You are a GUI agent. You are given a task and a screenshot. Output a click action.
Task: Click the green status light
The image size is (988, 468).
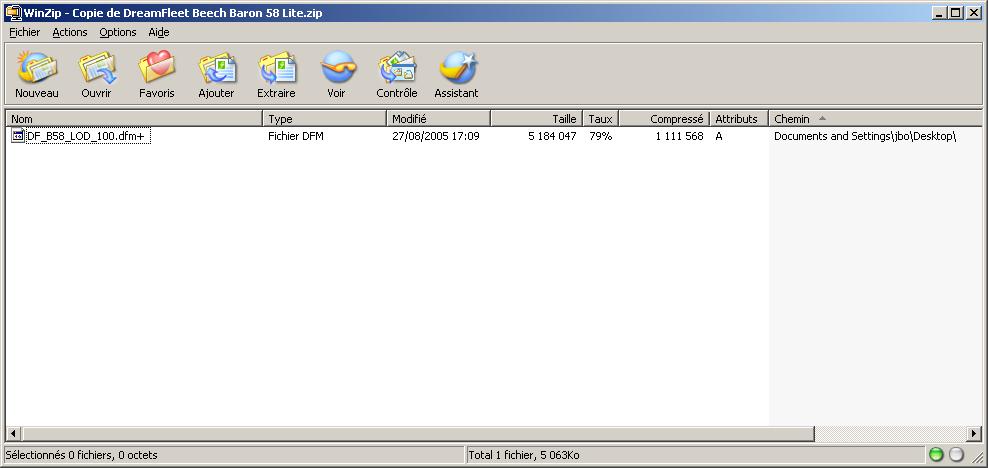click(x=936, y=454)
